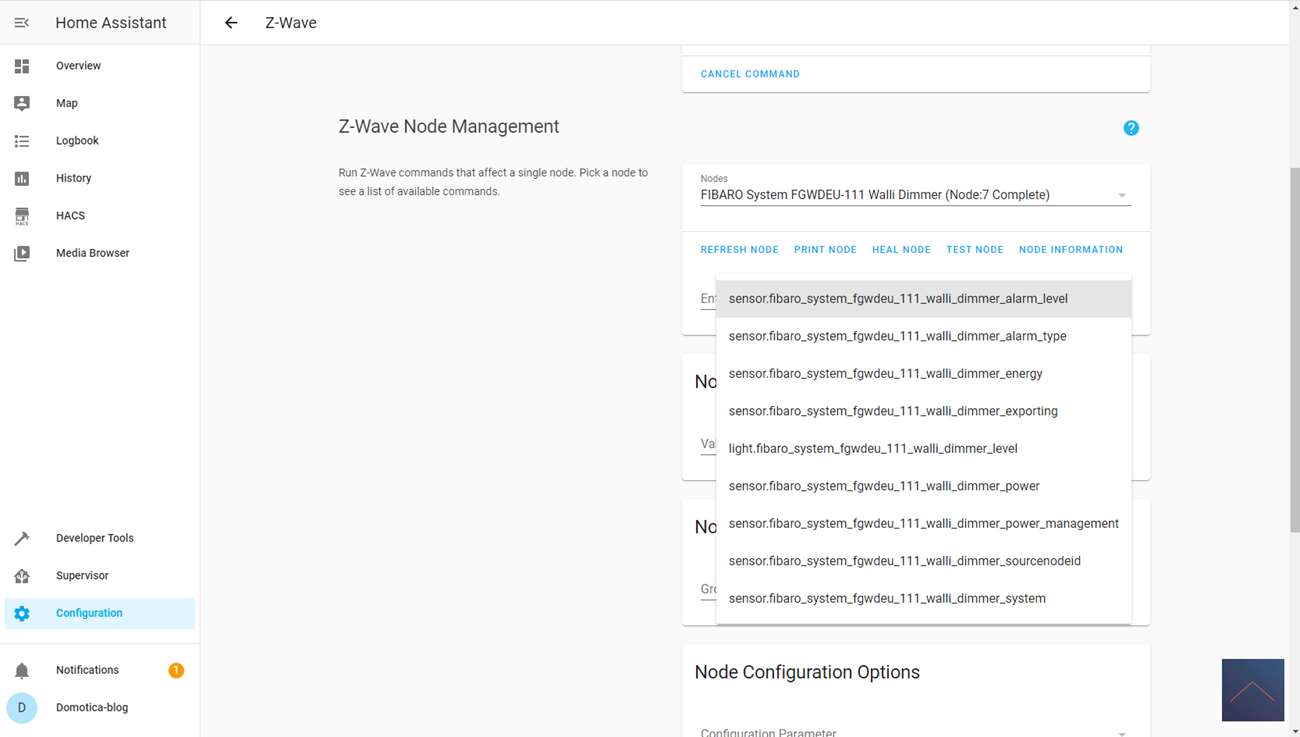Click CANCEL COMMAND link

[750, 74]
